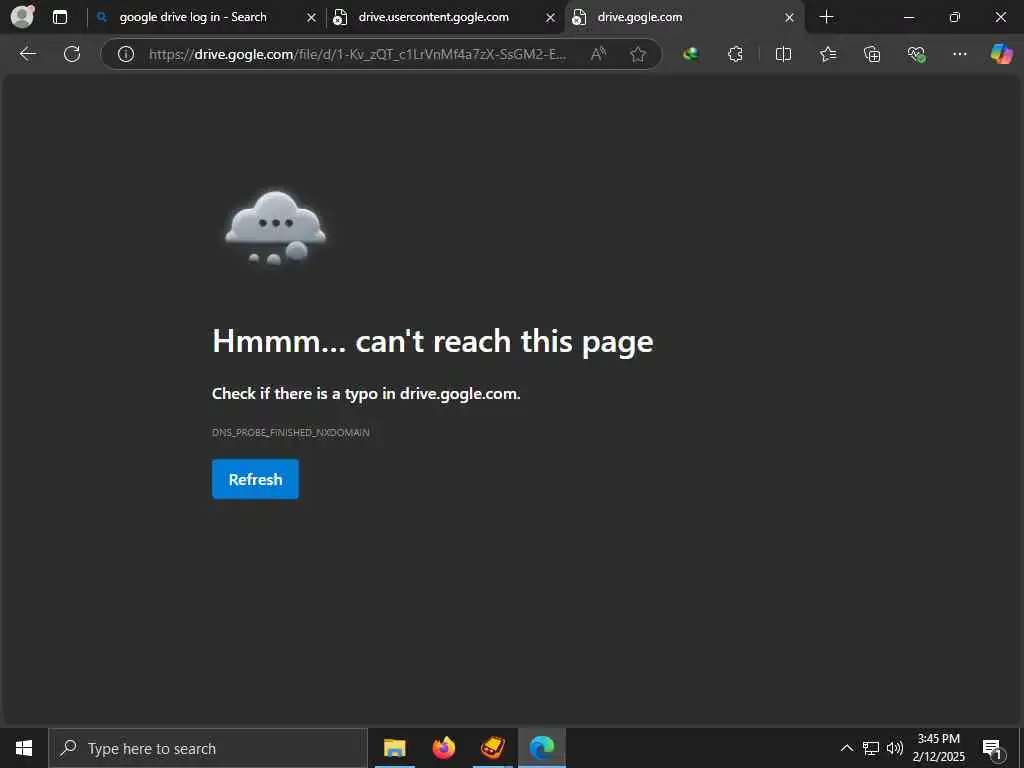Open clock showing 3:45 PM 2/12/2025

coord(938,748)
